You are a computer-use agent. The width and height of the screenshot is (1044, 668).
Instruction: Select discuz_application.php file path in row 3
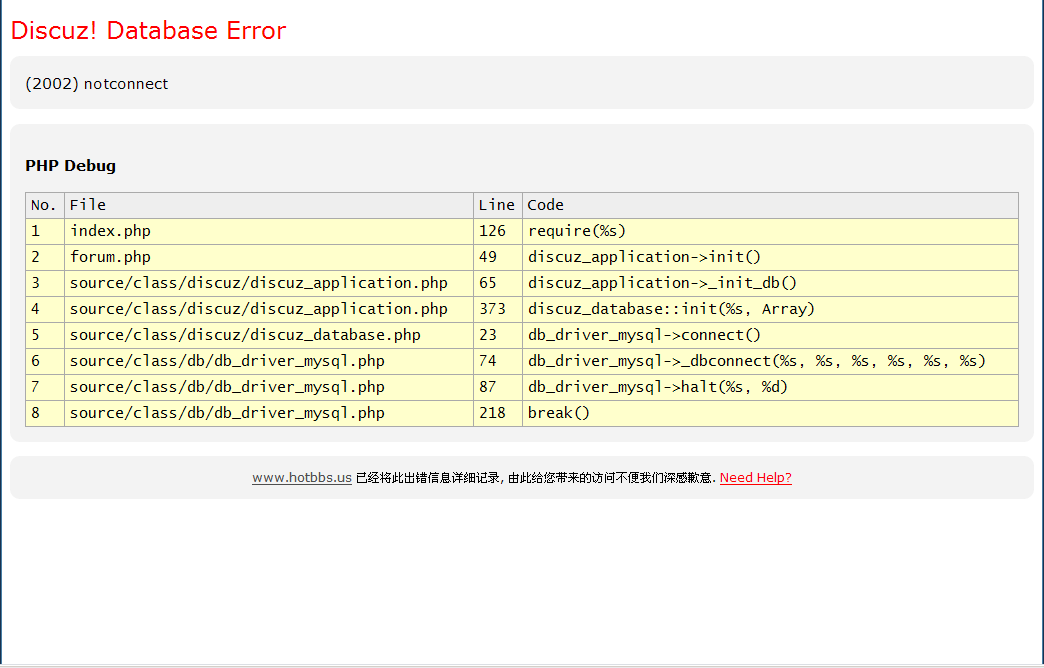coord(269,283)
